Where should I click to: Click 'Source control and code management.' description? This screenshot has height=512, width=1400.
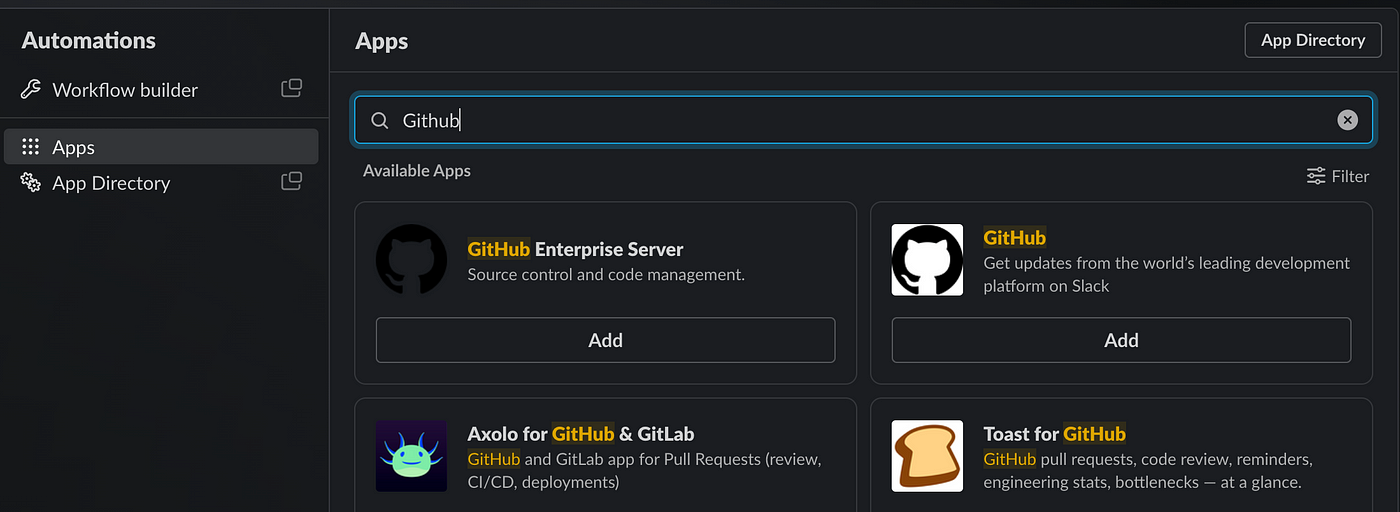coord(607,274)
